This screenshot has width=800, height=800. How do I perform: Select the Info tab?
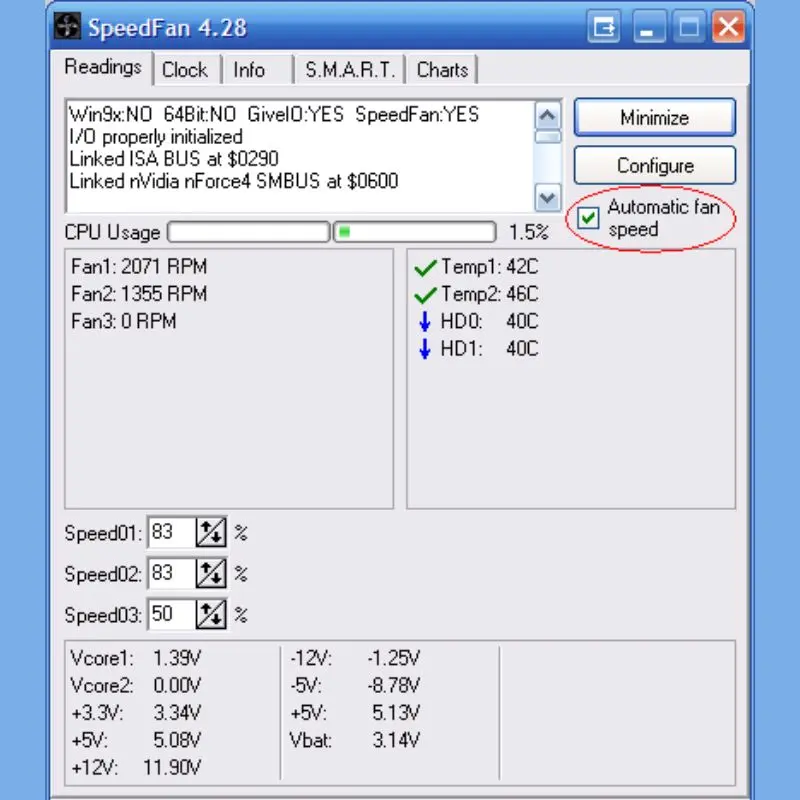tap(249, 70)
